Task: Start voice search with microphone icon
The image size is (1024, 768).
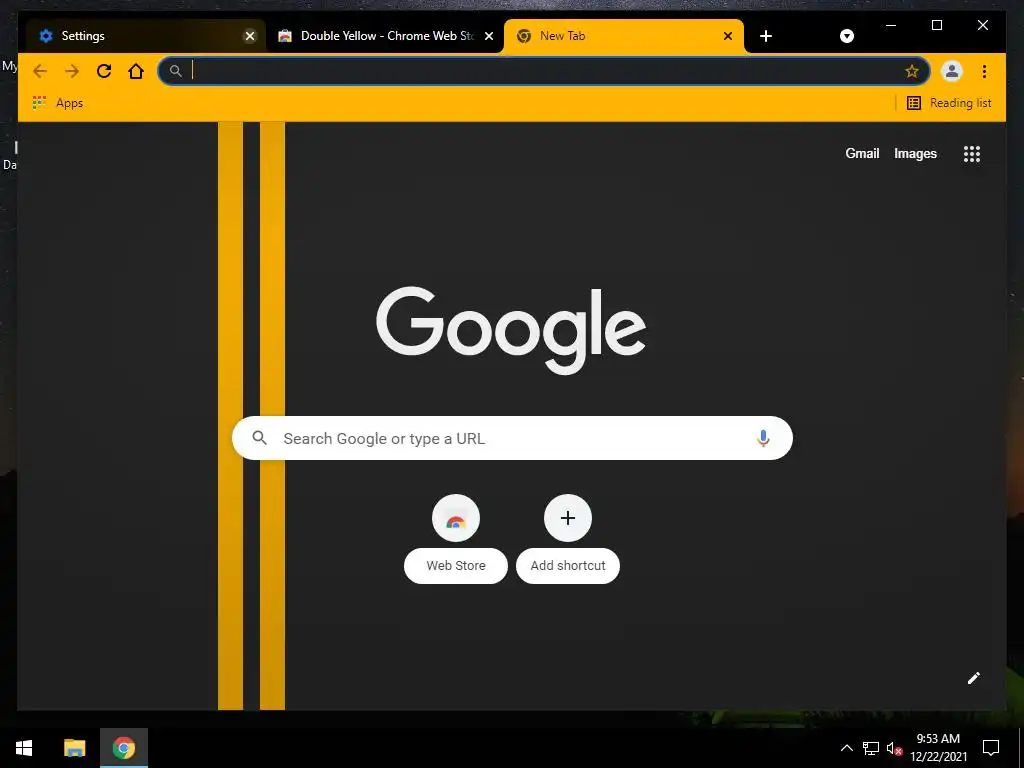Action: coord(763,438)
